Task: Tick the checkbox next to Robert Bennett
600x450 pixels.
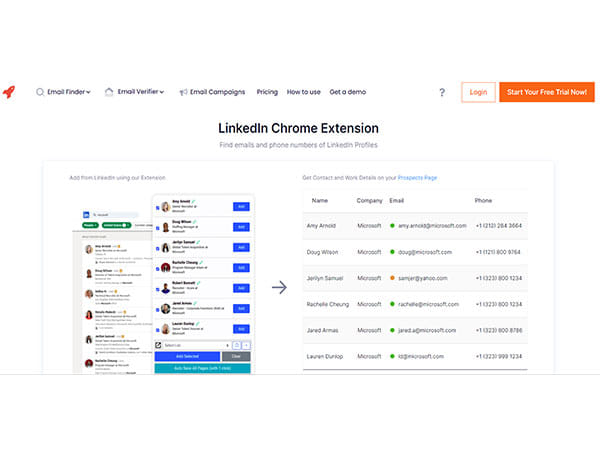Action: click(158, 289)
